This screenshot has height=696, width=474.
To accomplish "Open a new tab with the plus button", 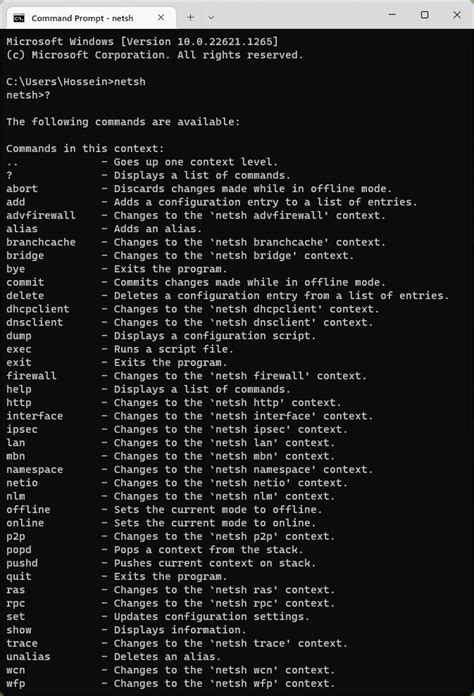I will click(x=190, y=17).
